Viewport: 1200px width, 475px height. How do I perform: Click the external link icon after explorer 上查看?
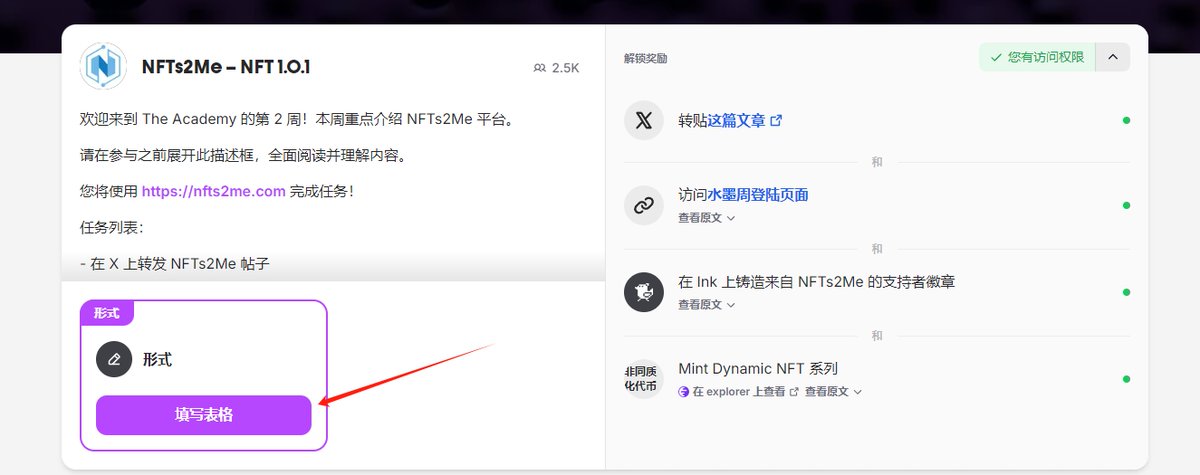[795, 392]
